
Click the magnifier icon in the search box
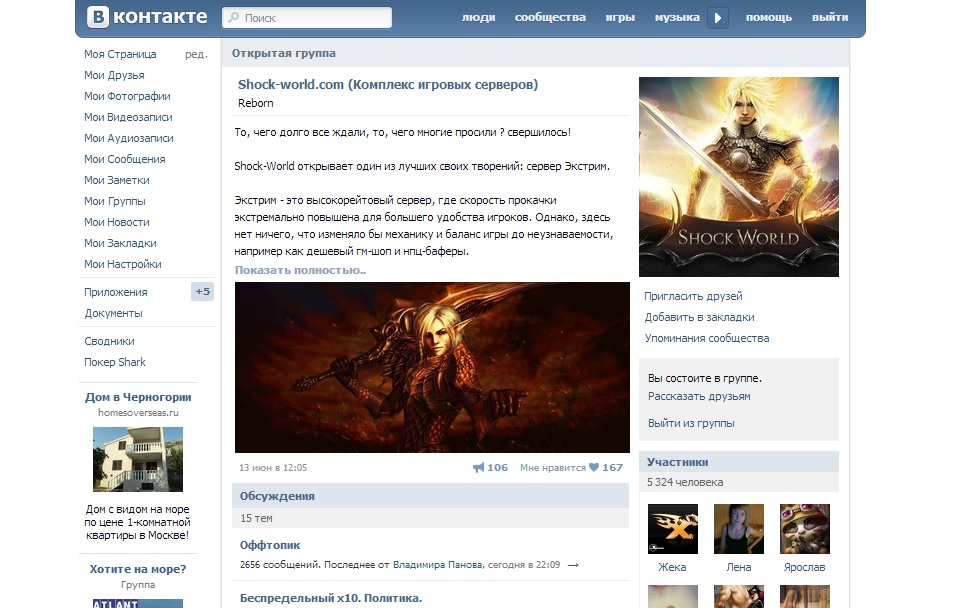point(234,18)
